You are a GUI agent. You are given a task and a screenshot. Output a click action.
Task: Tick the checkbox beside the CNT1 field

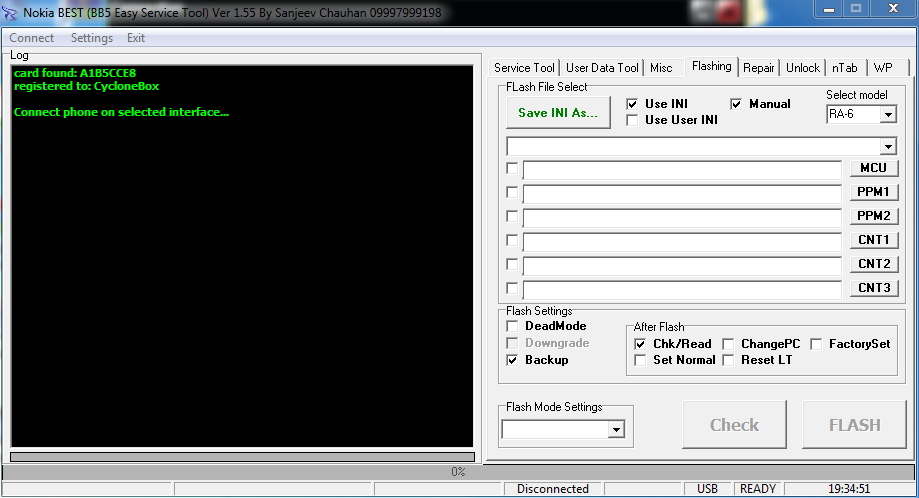(512, 240)
